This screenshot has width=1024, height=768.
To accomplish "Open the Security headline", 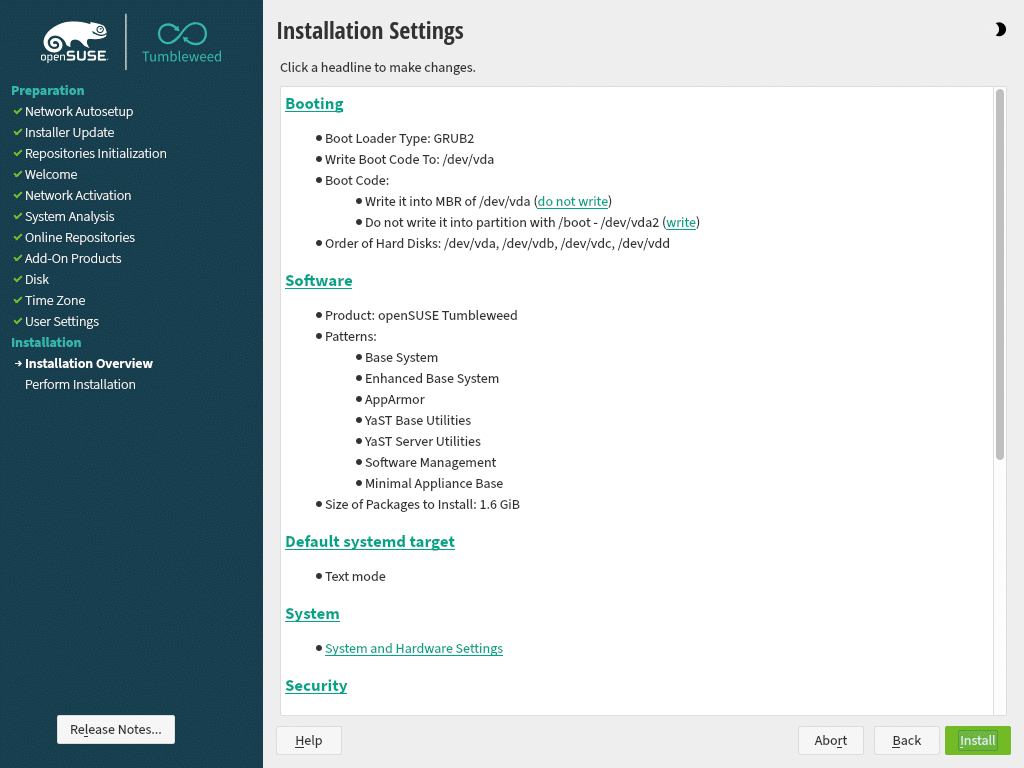I will point(316,686).
